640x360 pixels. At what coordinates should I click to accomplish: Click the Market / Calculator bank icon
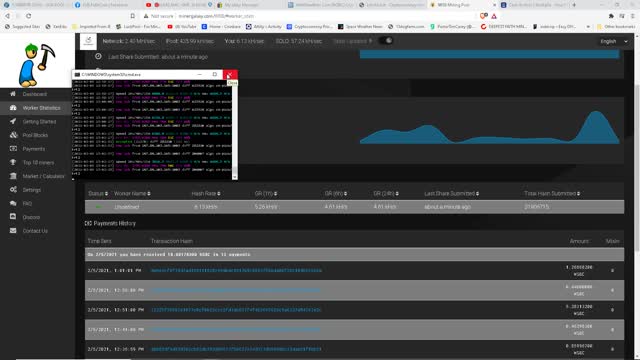(x=13, y=176)
